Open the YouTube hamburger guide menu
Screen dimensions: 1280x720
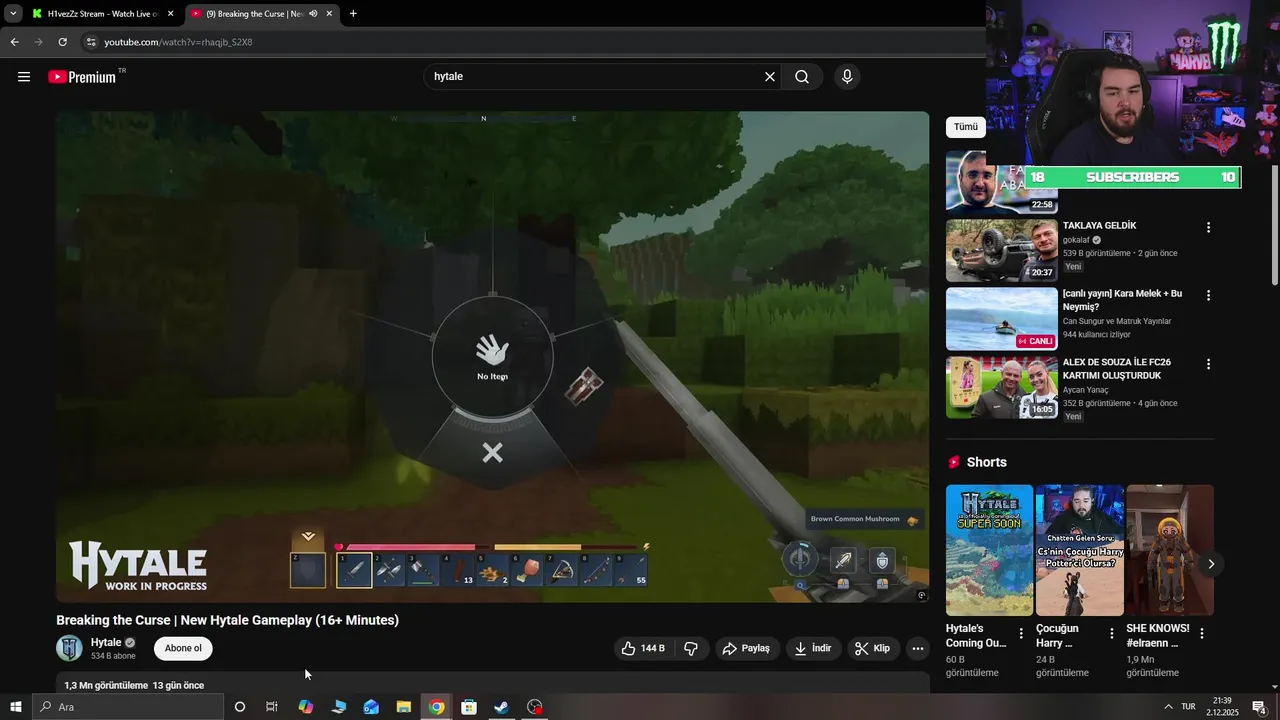(x=24, y=77)
